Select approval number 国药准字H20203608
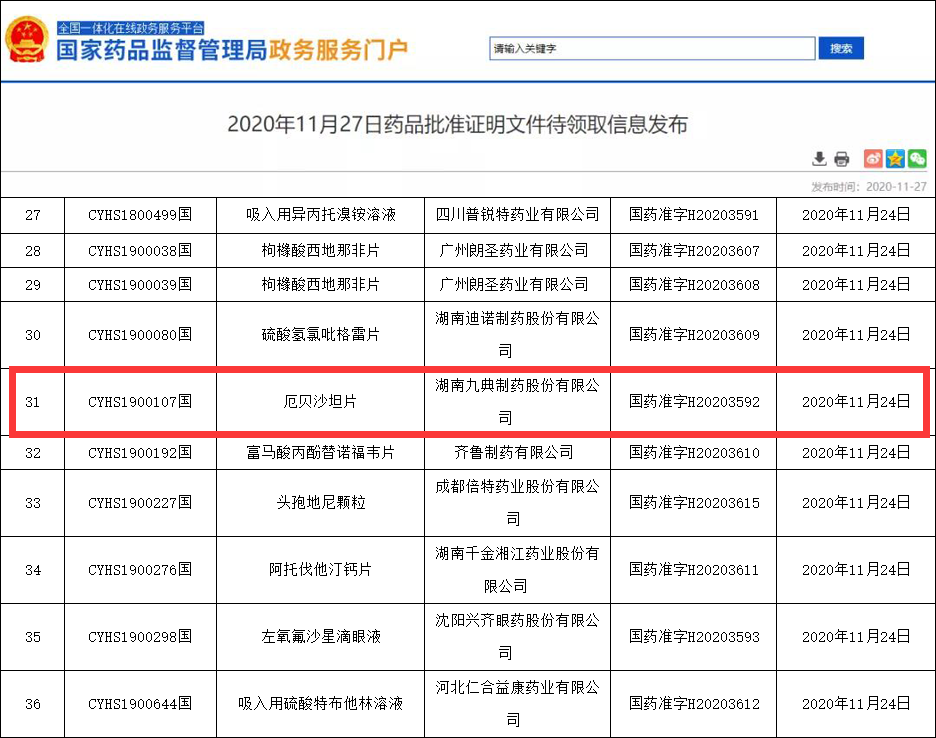The image size is (936, 738). pyautogui.click(x=694, y=285)
